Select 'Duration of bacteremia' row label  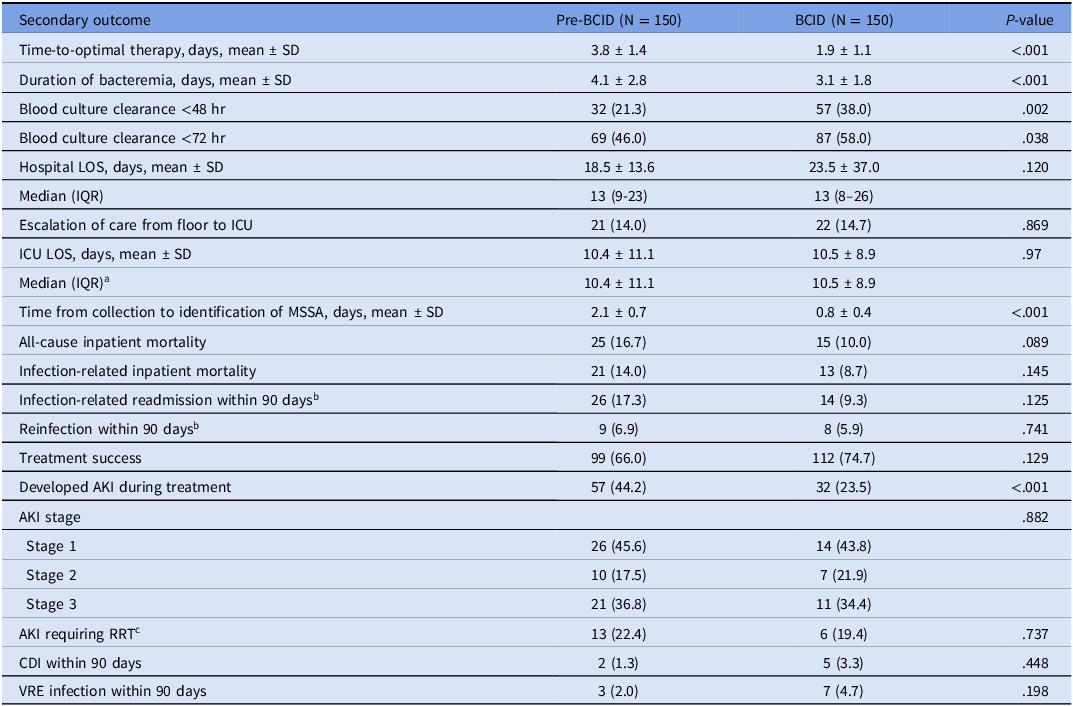[155, 80]
